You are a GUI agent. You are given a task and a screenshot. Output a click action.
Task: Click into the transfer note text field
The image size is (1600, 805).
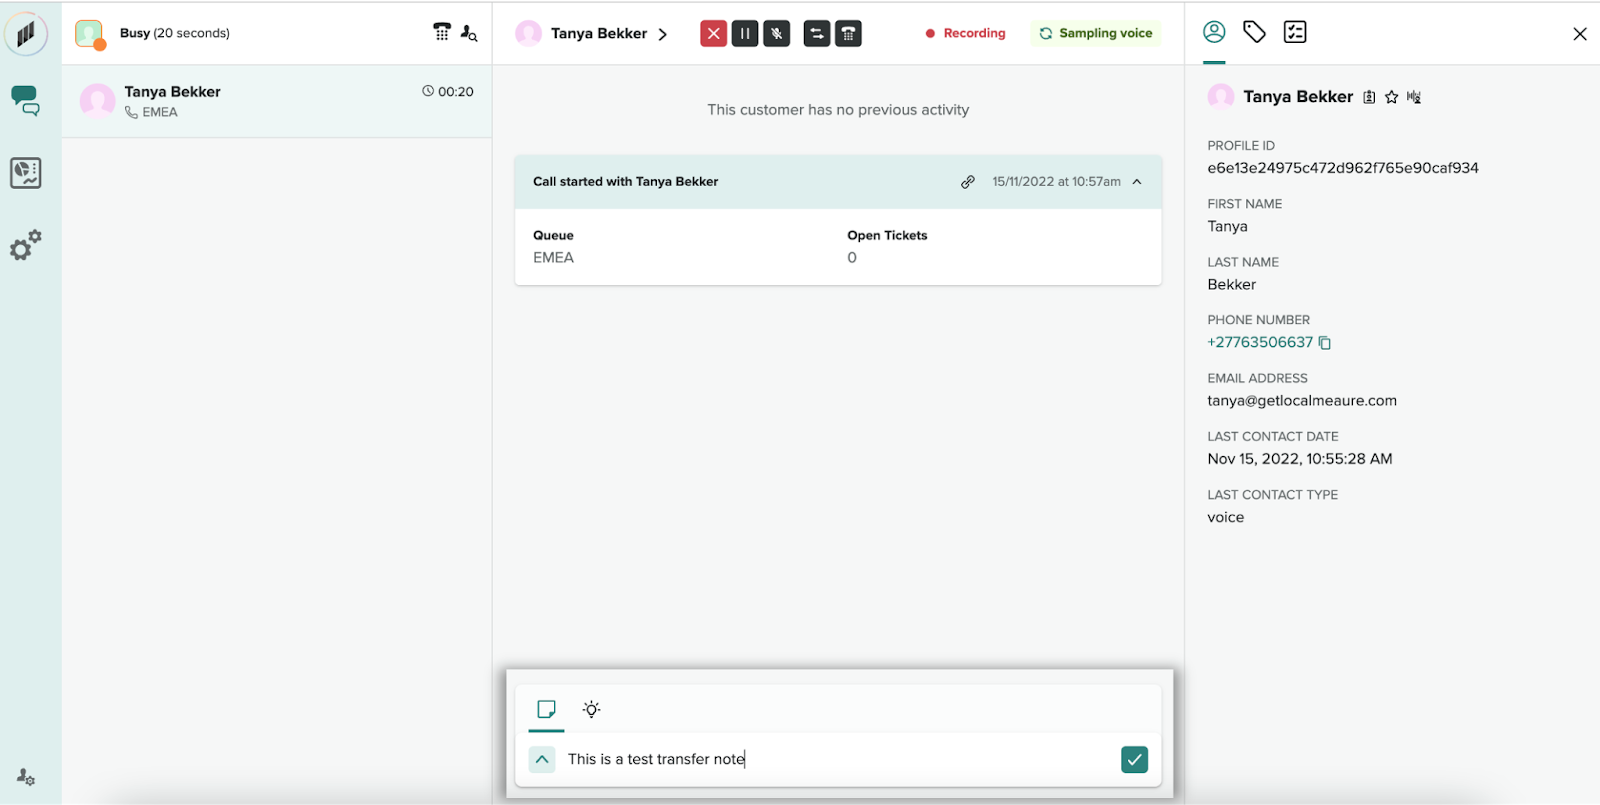pos(840,759)
